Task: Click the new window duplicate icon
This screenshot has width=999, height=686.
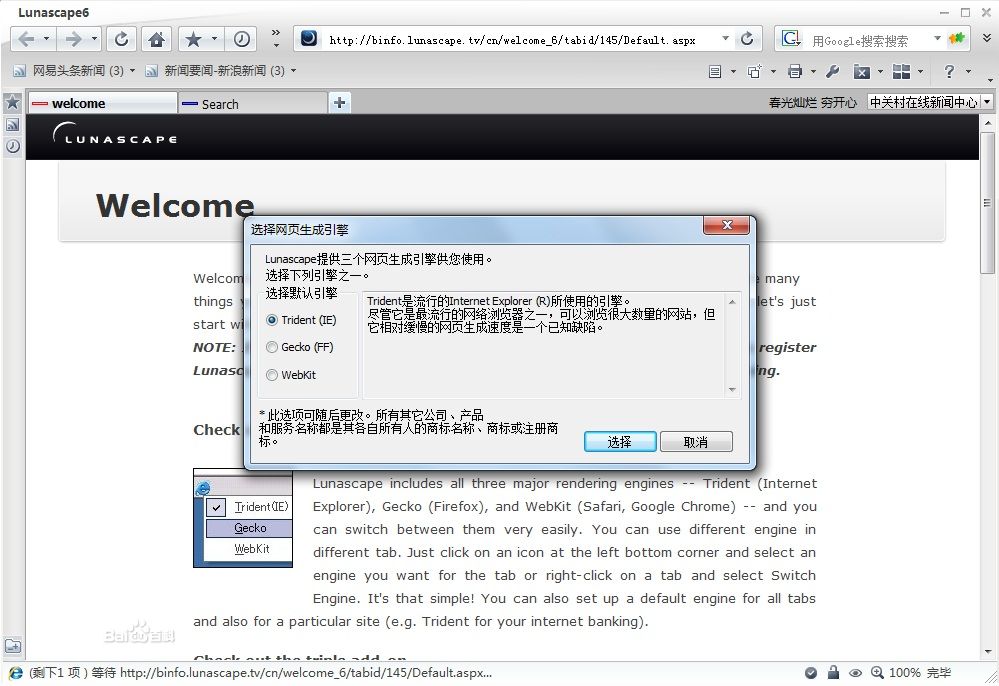Action: (x=754, y=71)
